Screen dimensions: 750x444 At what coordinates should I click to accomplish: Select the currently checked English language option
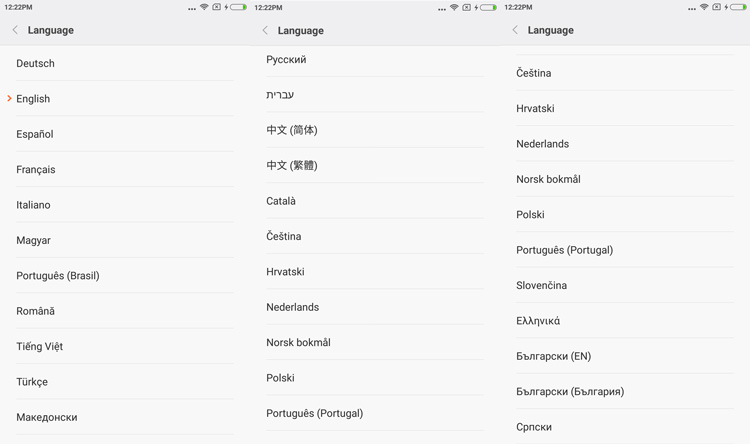pyautogui.click(x=33, y=99)
